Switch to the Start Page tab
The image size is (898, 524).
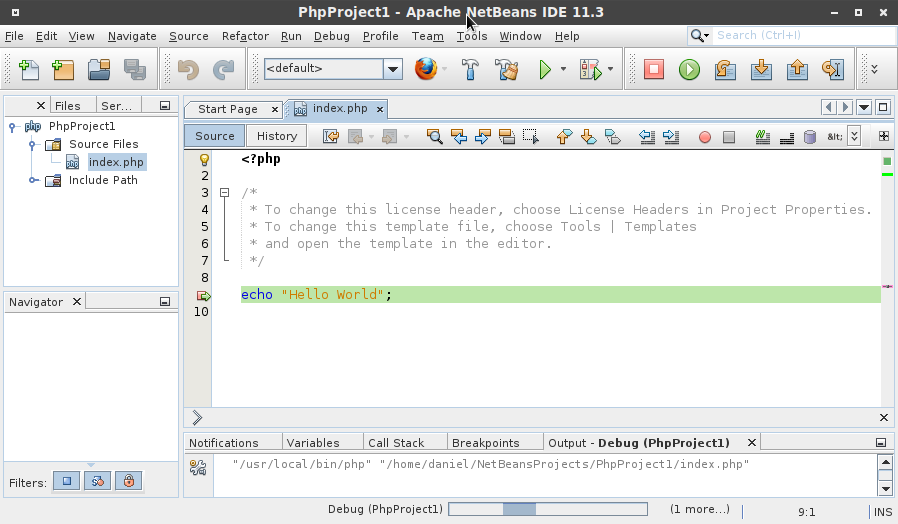(x=227, y=109)
